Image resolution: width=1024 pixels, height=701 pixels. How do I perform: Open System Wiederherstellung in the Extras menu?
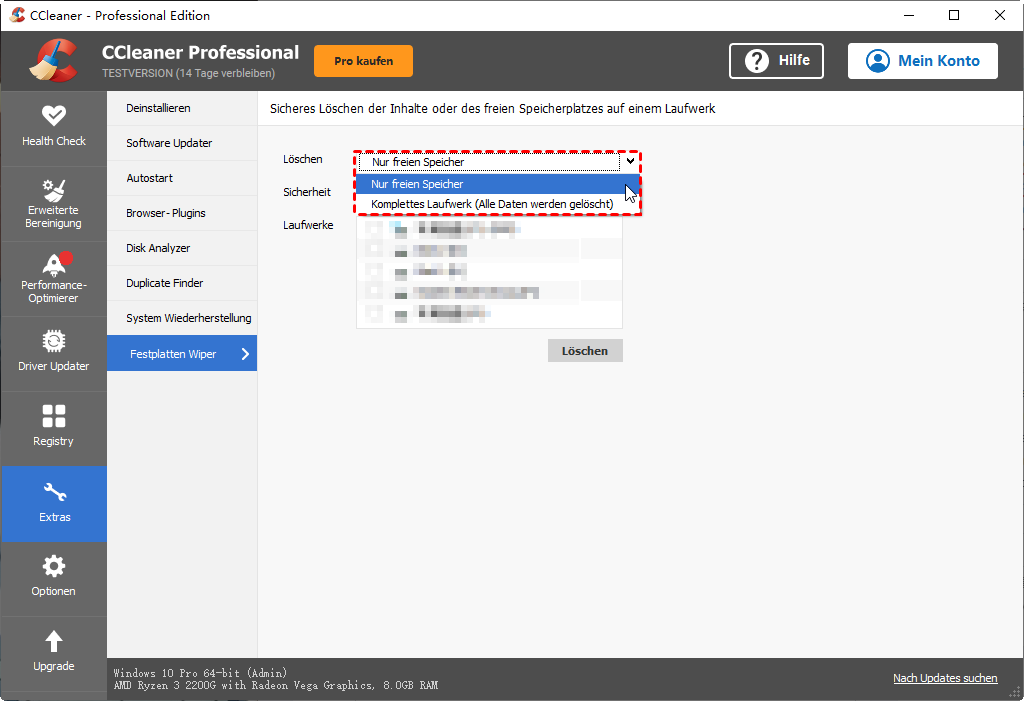(182, 318)
